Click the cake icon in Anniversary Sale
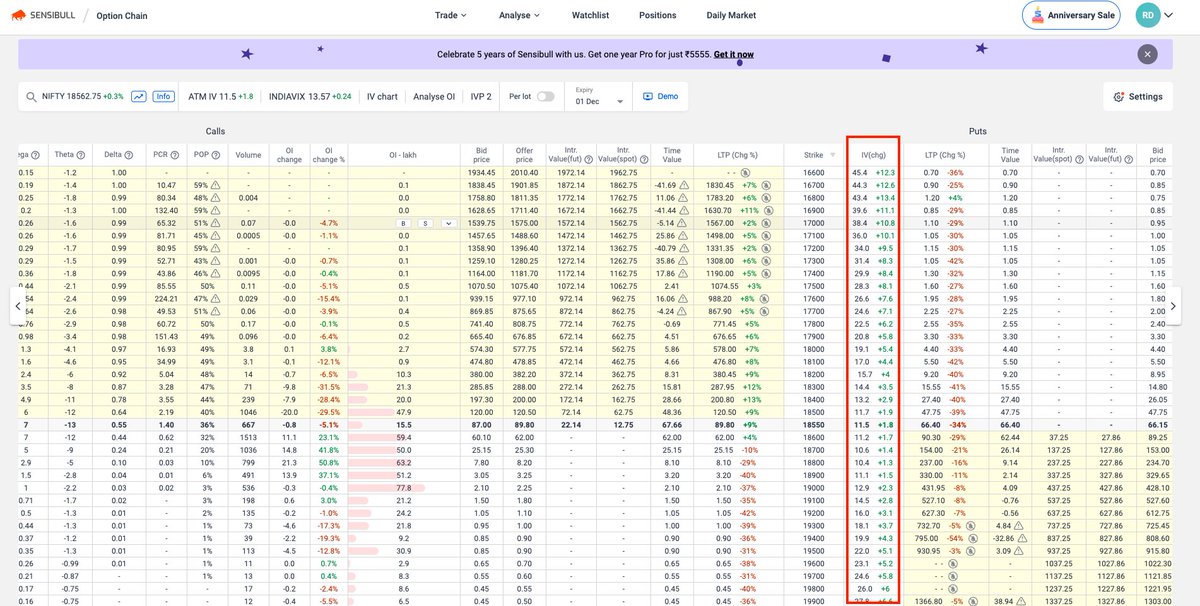 pyautogui.click(x=1036, y=15)
